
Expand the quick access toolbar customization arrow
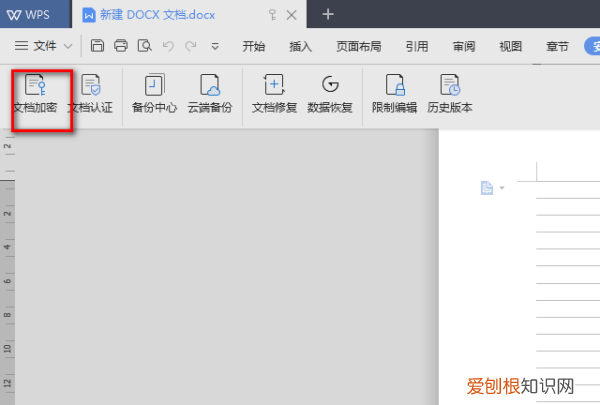(215, 47)
